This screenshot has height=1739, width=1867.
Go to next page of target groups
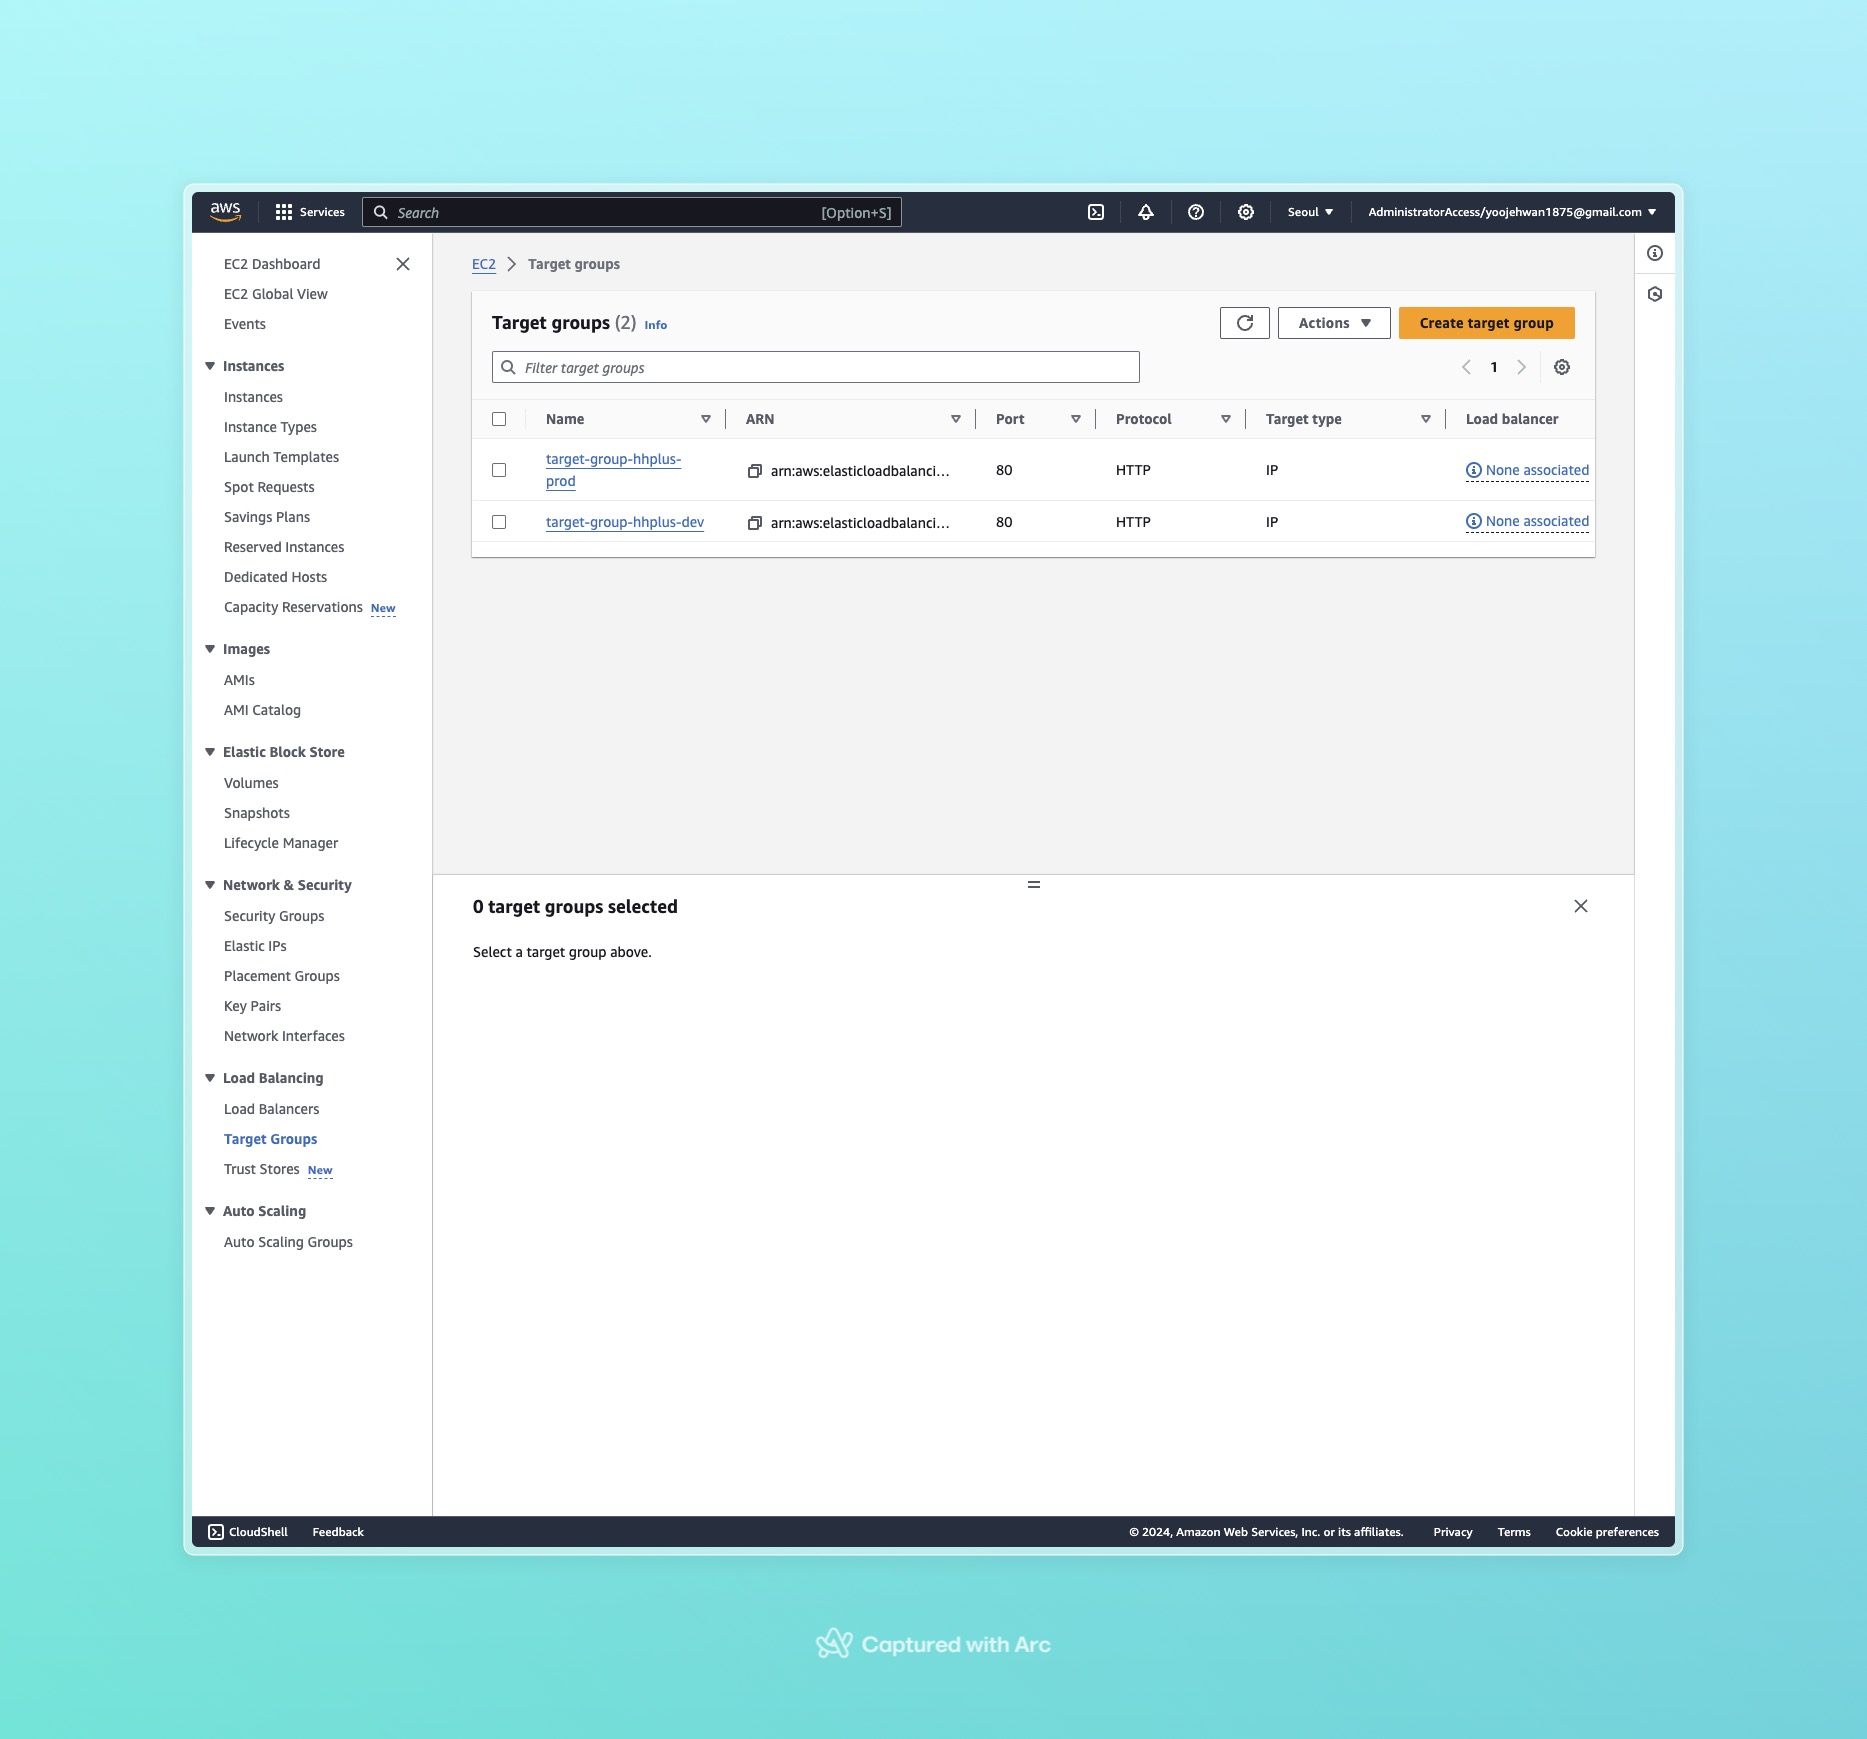coord(1522,367)
